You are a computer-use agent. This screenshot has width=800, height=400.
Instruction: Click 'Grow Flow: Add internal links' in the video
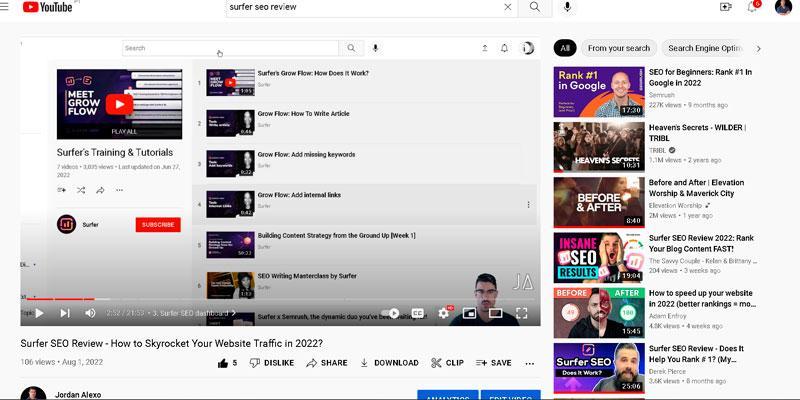299,195
